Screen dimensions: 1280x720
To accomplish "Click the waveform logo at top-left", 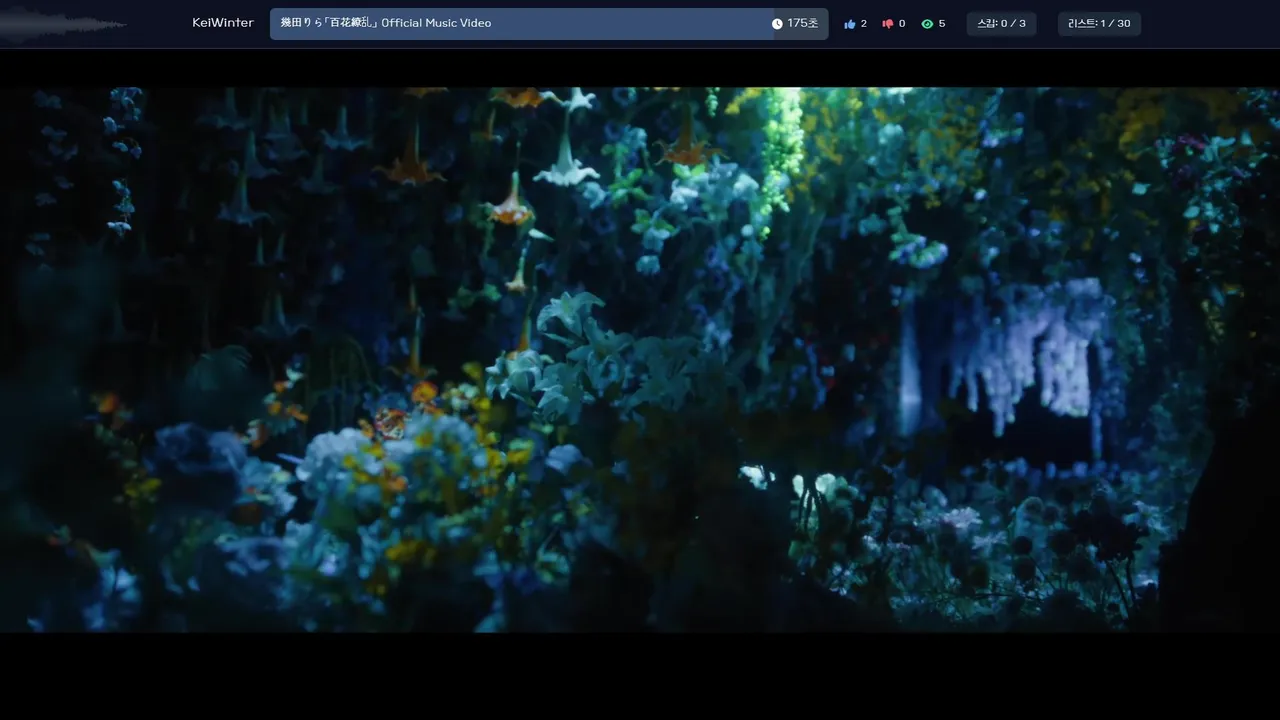I will coord(62,24).
